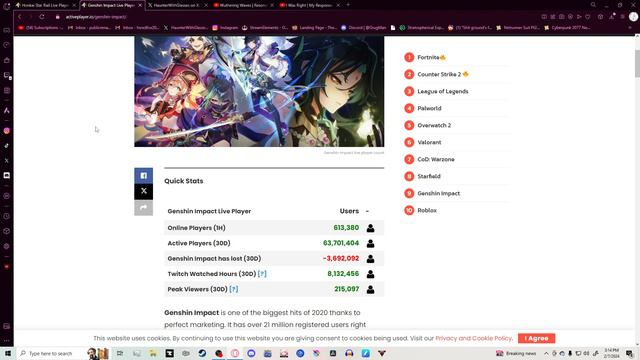The height and width of the screenshot is (360, 640).
Task: Open the Fortnite link in the top list
Action: (x=428, y=58)
